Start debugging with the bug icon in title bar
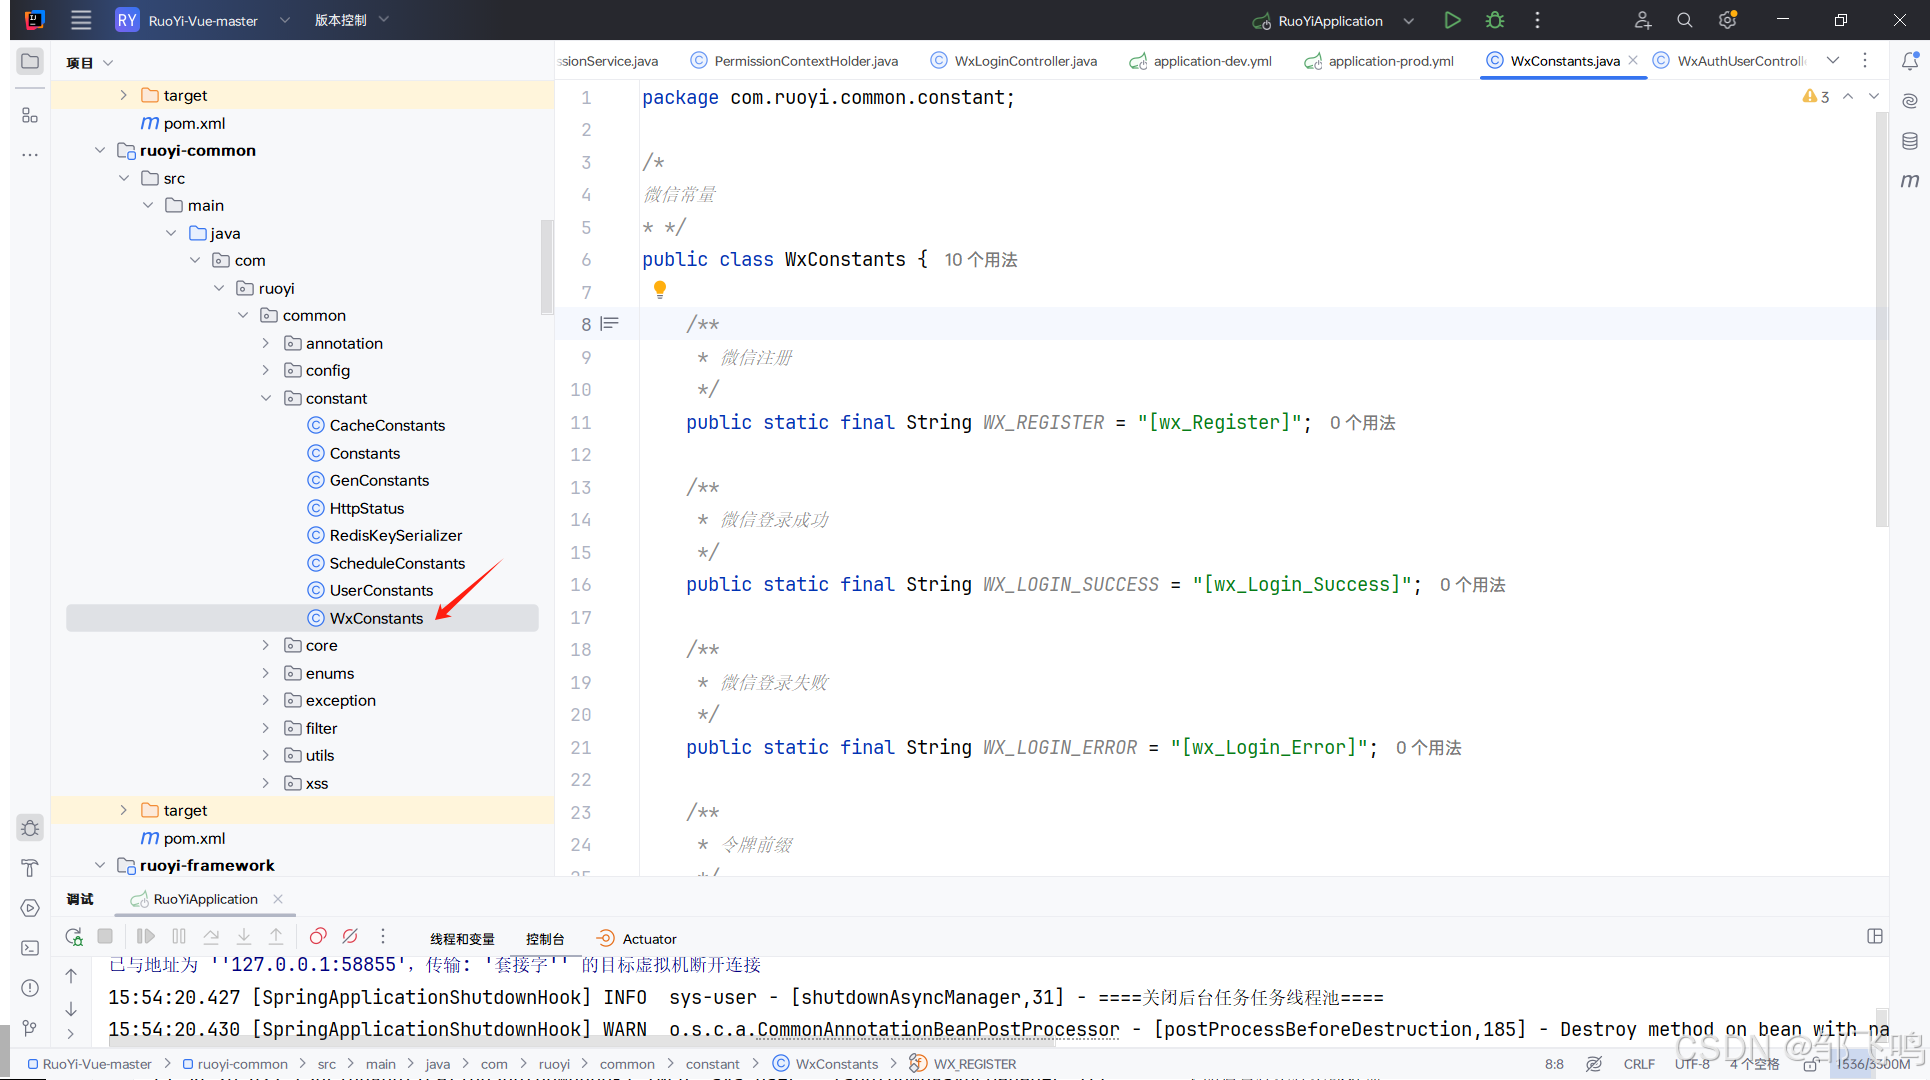Viewport: 1930px width, 1080px height. click(1495, 20)
